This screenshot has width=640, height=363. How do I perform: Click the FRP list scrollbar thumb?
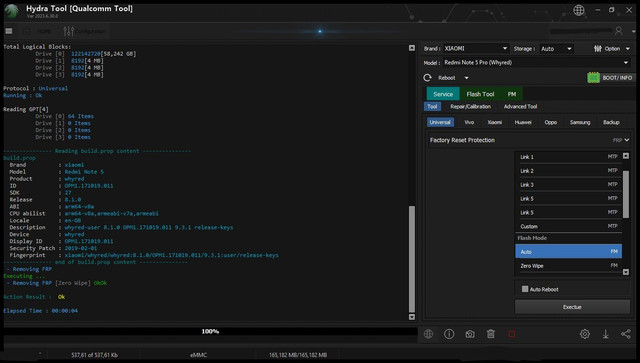point(626,194)
